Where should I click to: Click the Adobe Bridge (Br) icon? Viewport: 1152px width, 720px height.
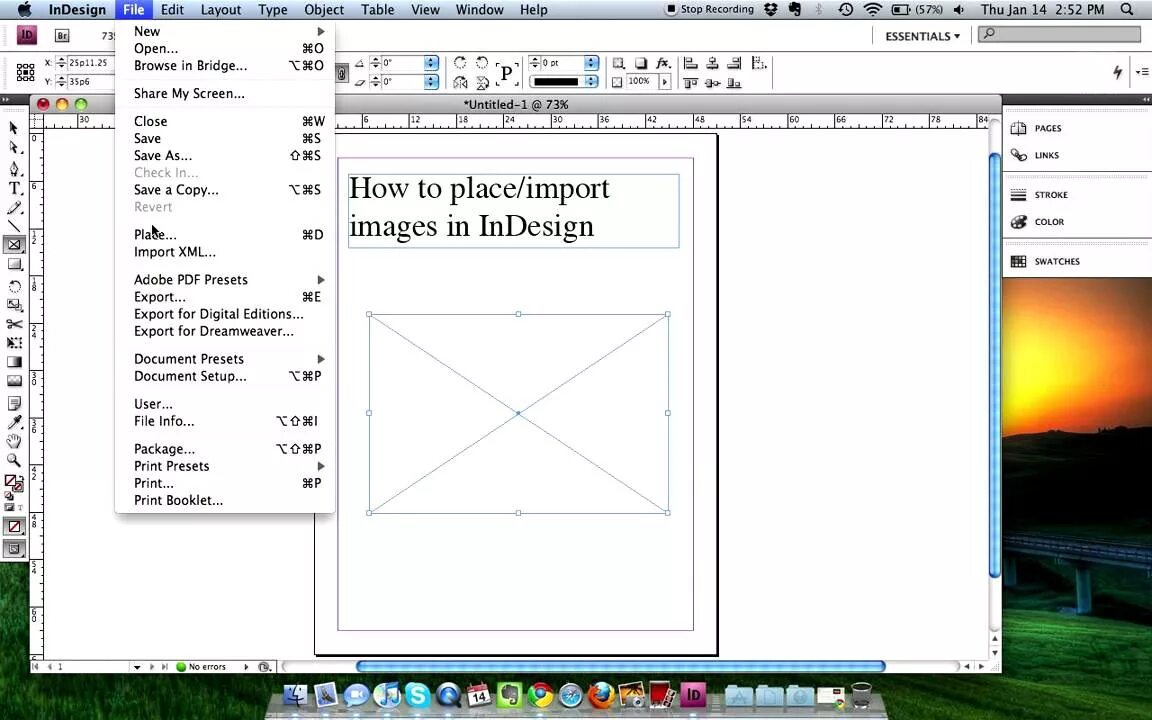[x=62, y=36]
